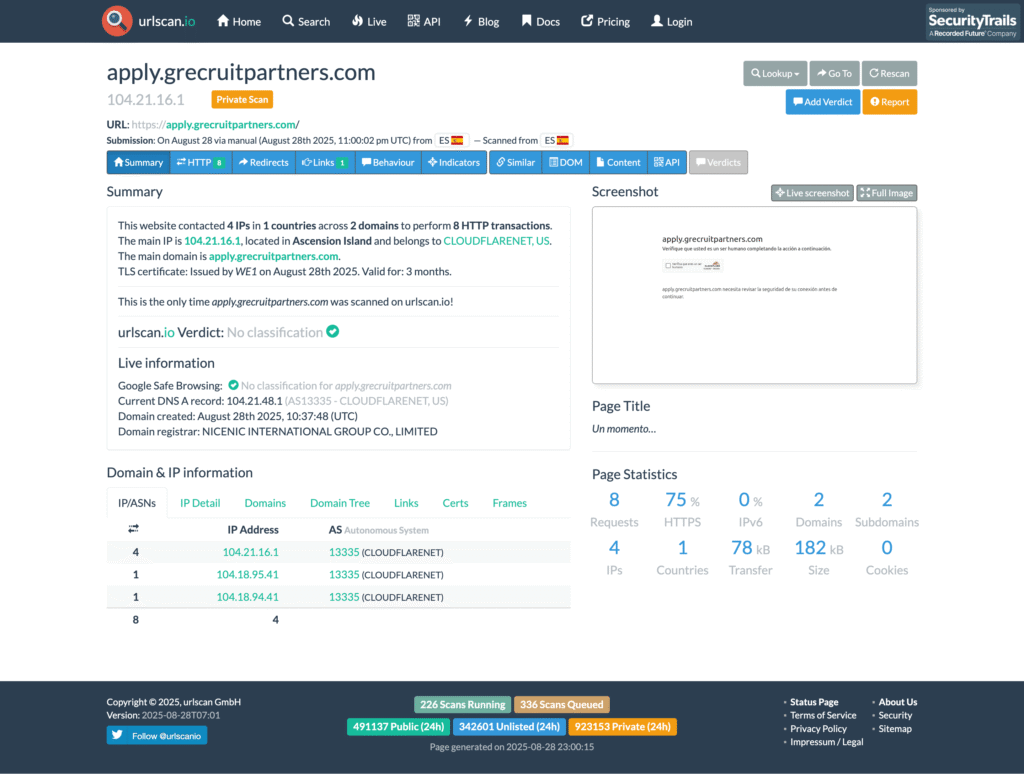This screenshot has width=1024, height=774.
Task: Open the Live screenshot view
Action: tap(811, 193)
